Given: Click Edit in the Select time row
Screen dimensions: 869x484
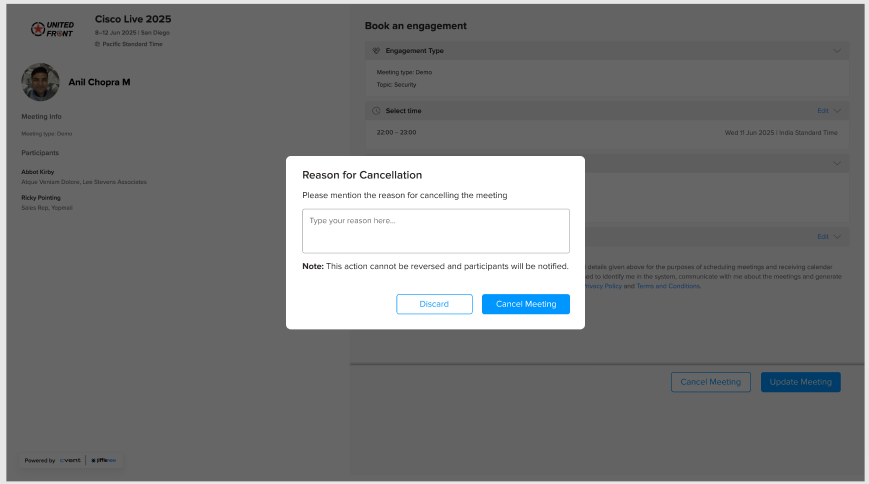Looking at the screenshot, I should pyautogui.click(x=822, y=111).
